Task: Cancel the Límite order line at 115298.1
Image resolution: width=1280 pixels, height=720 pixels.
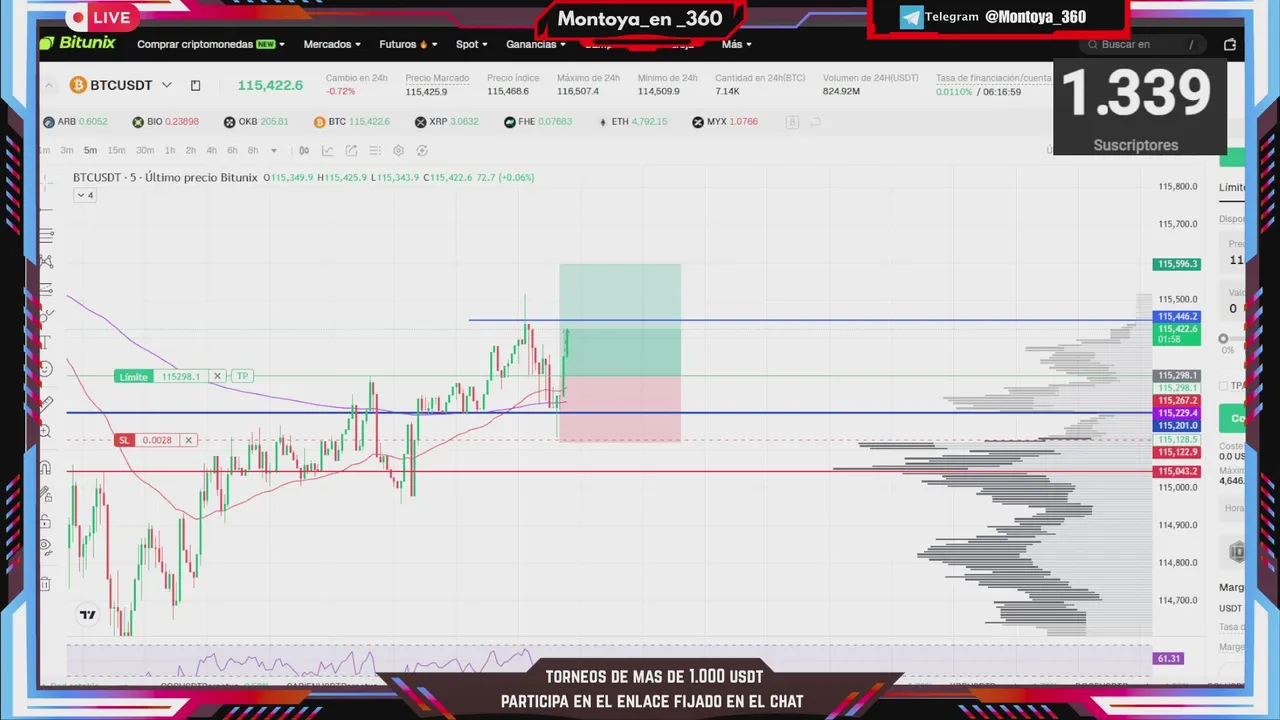Action: (217, 376)
